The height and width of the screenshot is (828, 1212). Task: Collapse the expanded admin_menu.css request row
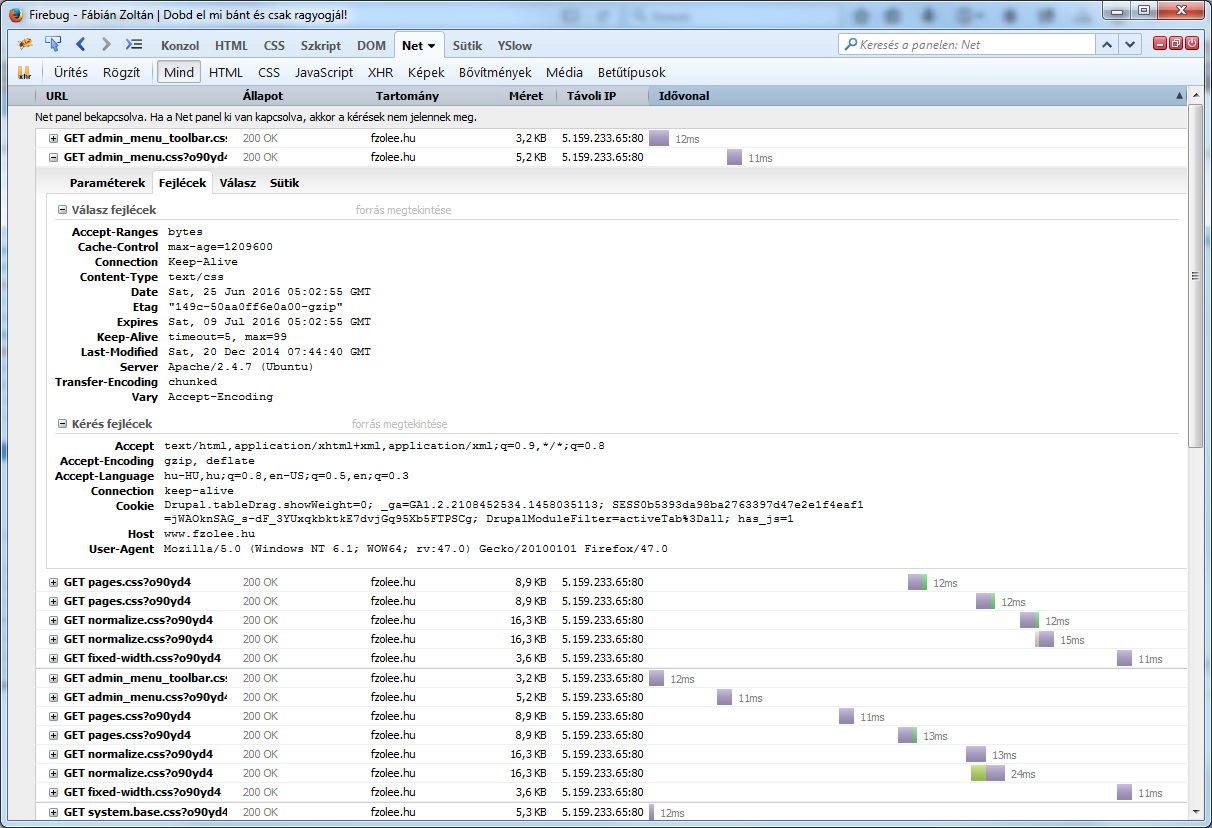53,157
